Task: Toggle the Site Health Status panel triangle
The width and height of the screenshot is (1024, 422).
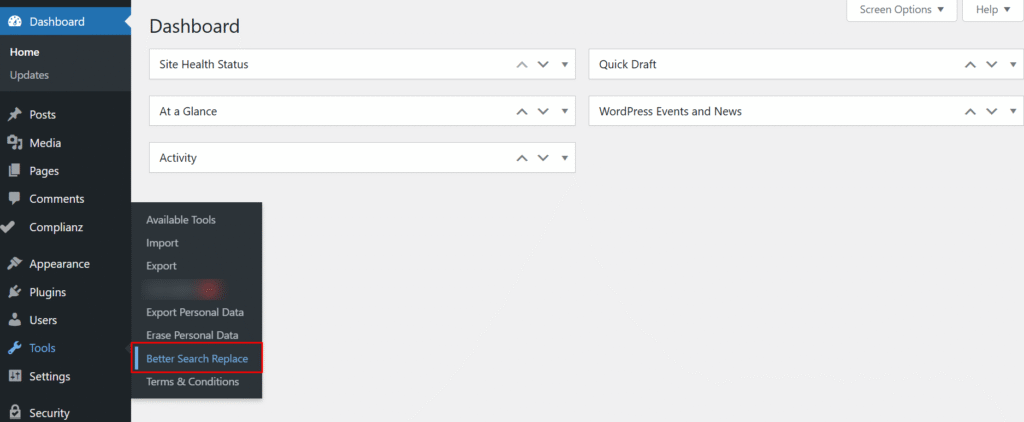Action: click(x=565, y=64)
